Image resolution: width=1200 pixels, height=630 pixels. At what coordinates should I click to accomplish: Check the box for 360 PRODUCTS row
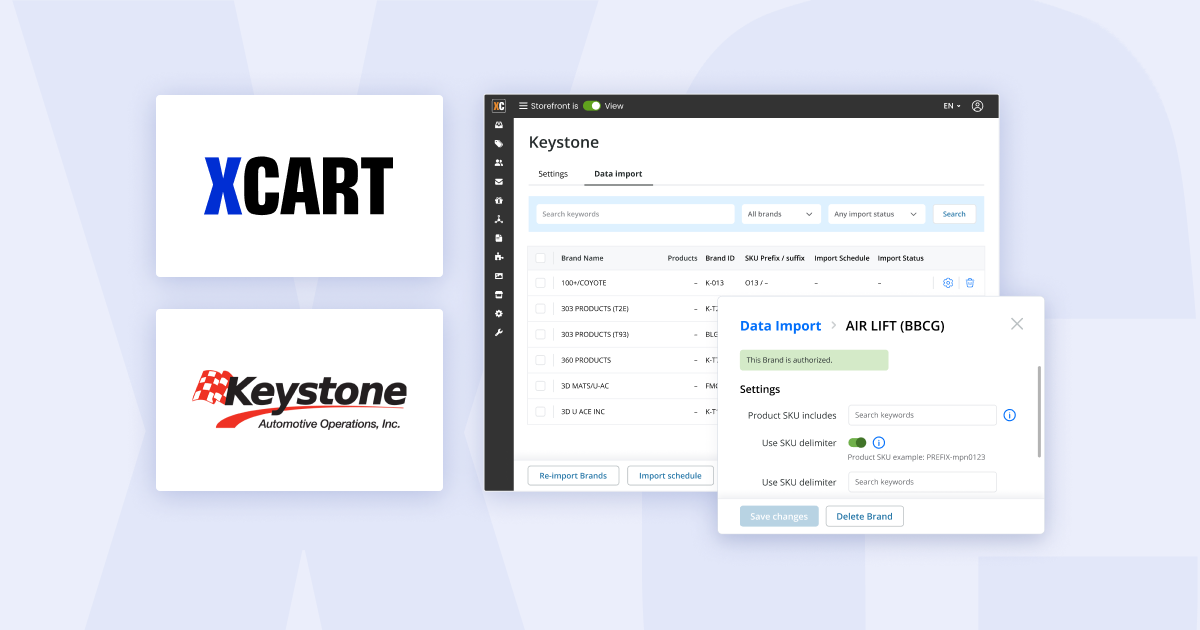(x=540, y=360)
